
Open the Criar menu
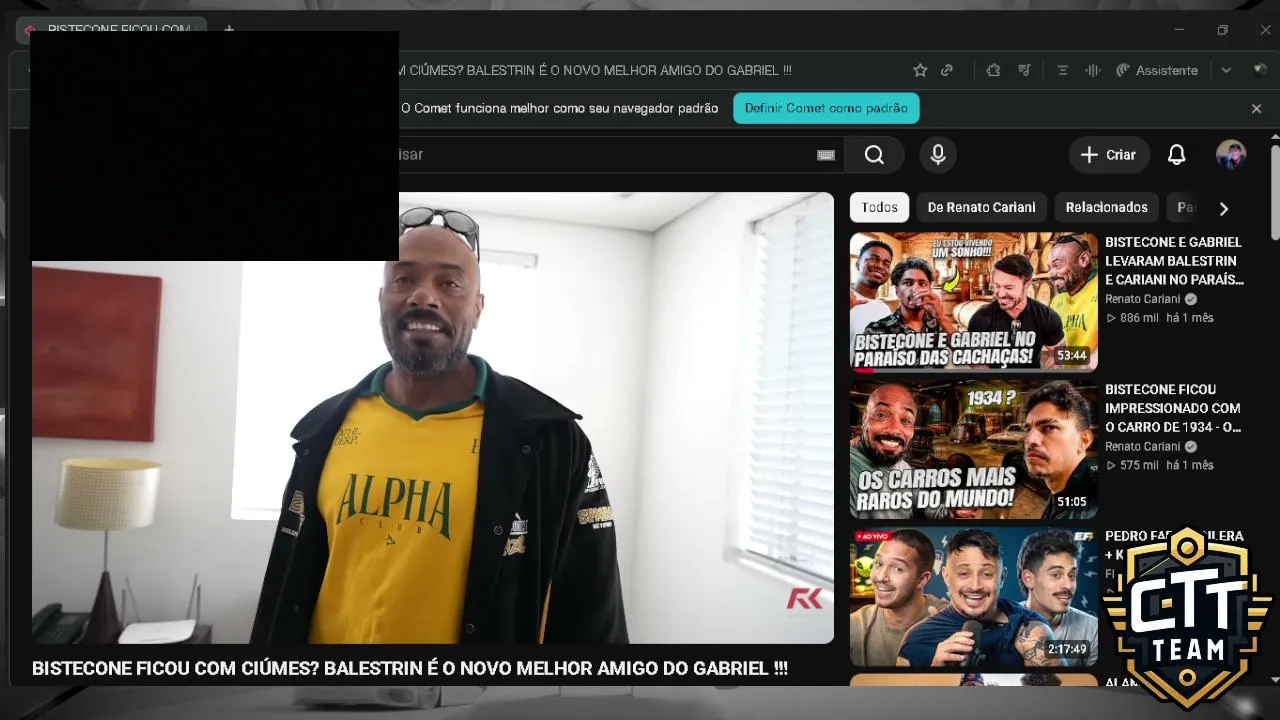[1109, 155]
